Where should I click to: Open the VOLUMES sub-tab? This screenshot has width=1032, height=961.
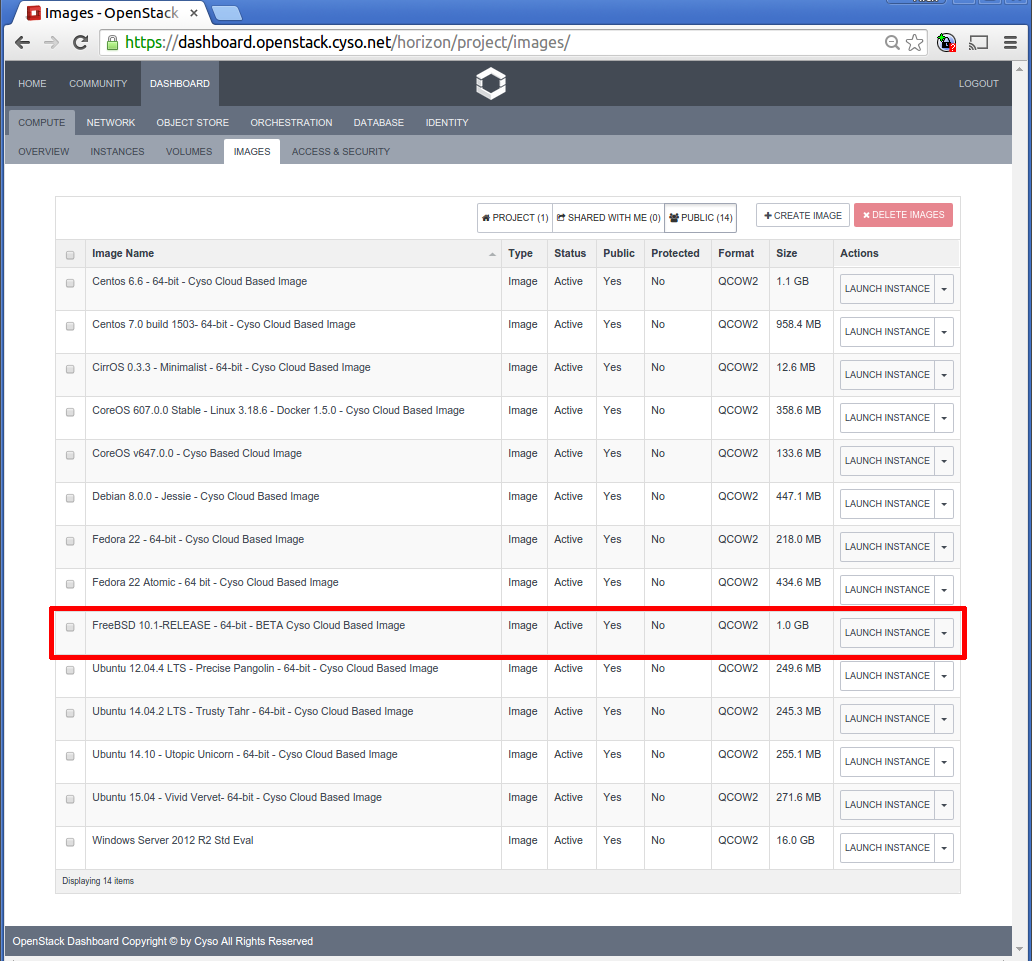coord(189,151)
